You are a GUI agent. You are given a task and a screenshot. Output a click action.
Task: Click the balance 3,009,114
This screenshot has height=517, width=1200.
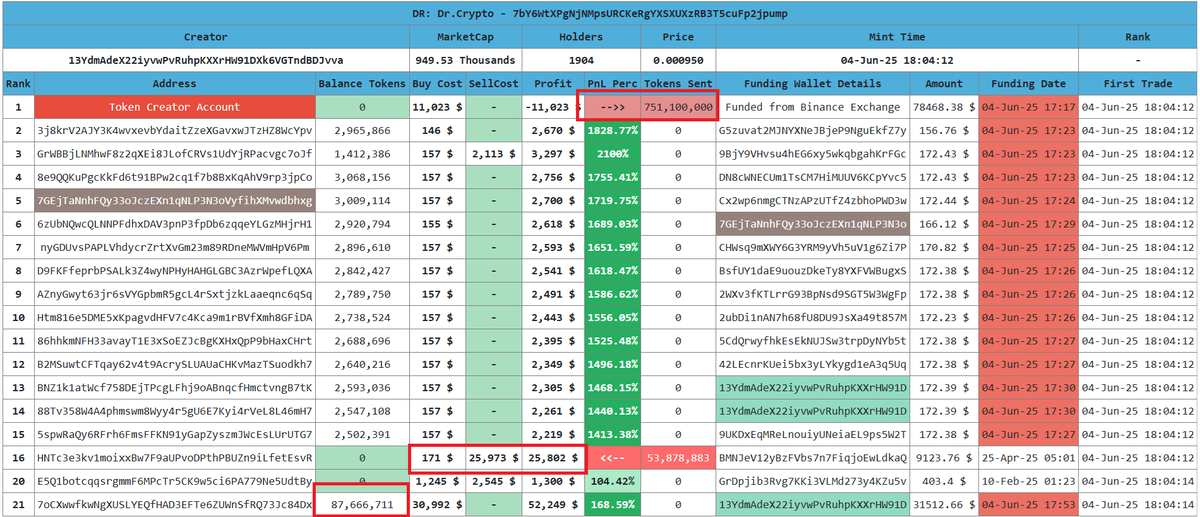click(361, 201)
